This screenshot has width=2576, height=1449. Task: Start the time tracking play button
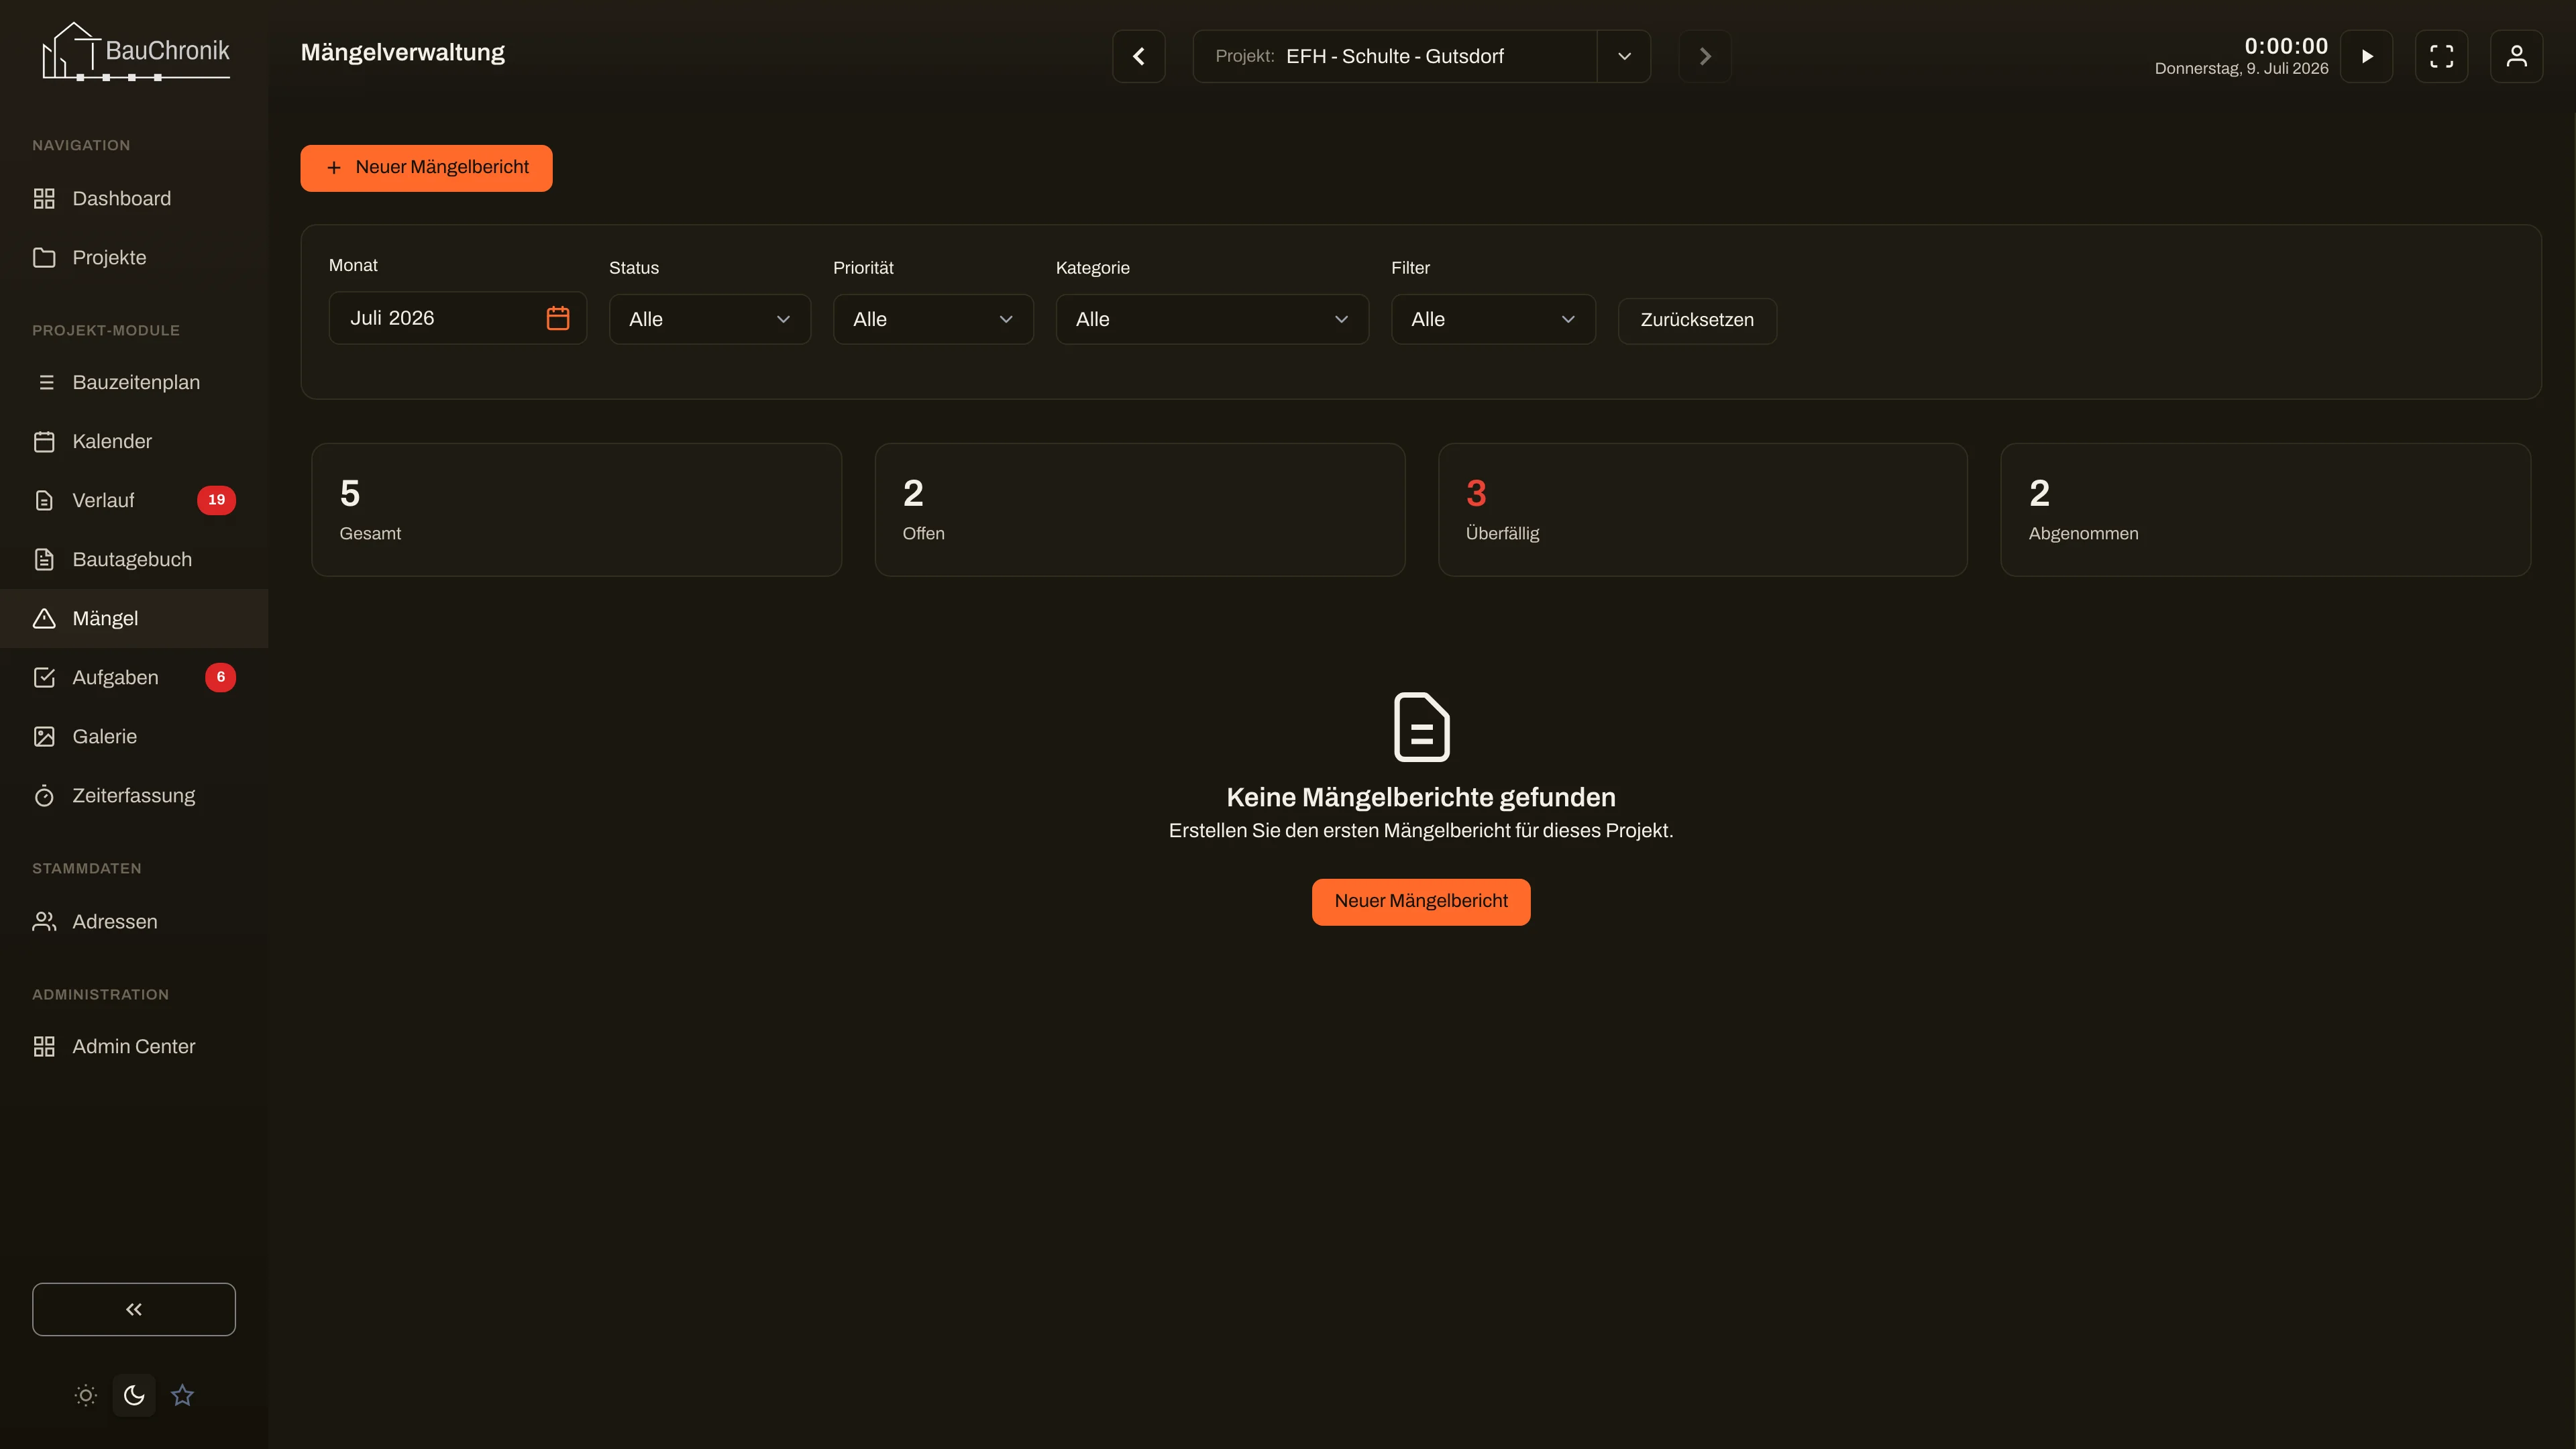pyautogui.click(x=2366, y=56)
